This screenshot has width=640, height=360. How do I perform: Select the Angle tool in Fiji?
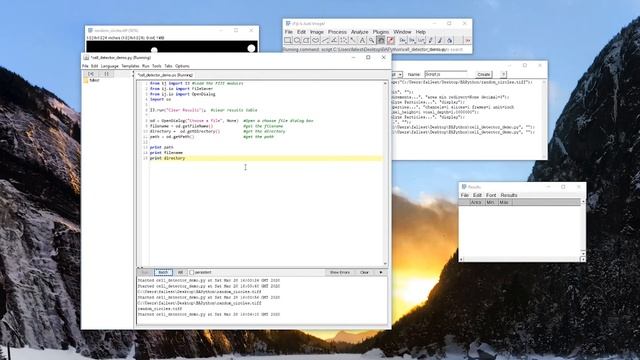[x=334, y=40]
